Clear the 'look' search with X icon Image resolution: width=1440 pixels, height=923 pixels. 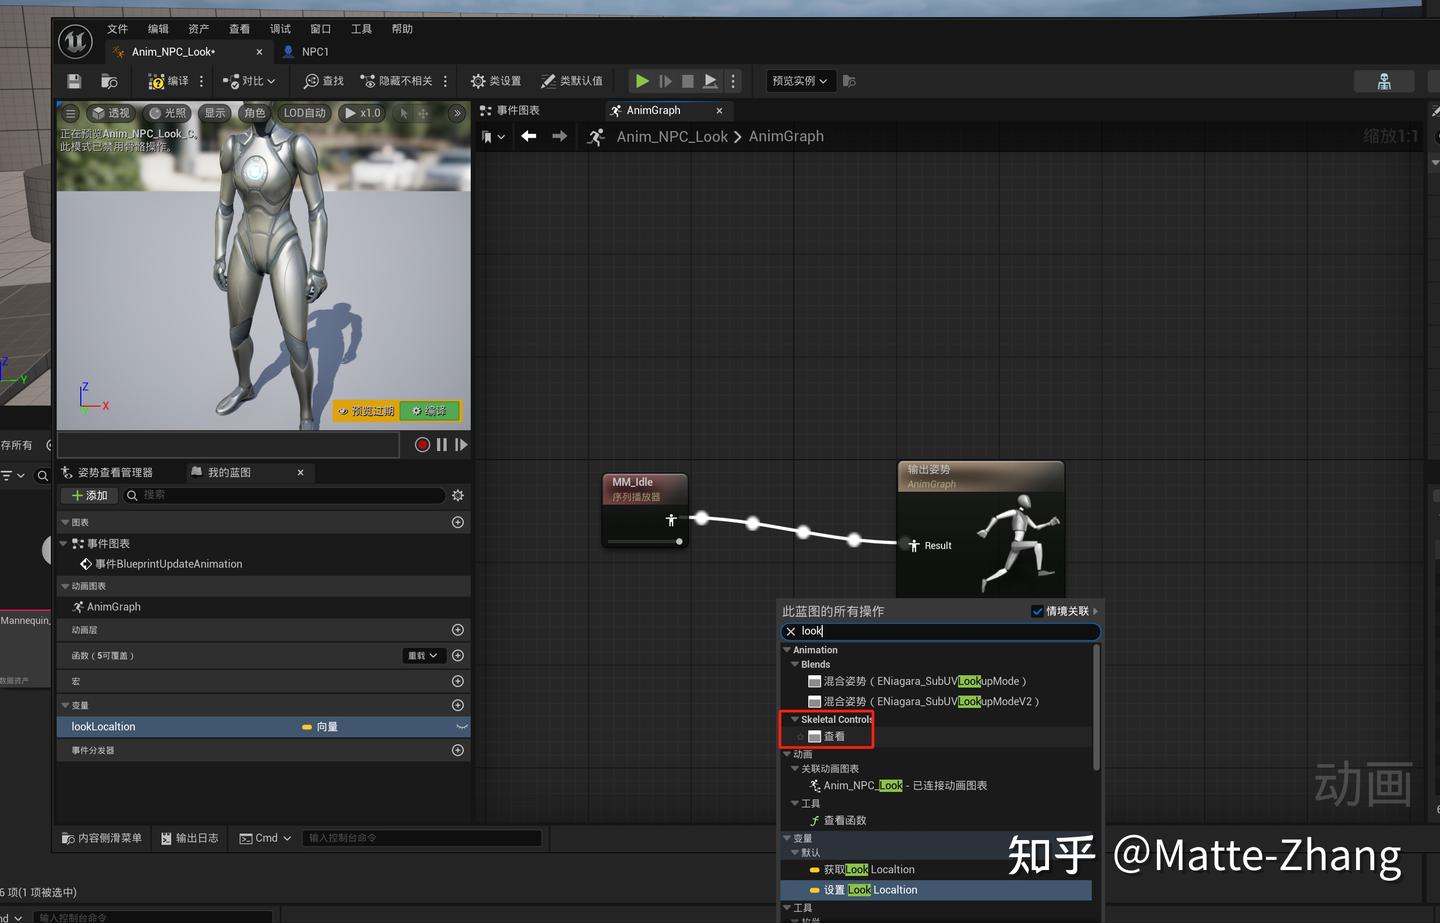pyautogui.click(x=791, y=632)
